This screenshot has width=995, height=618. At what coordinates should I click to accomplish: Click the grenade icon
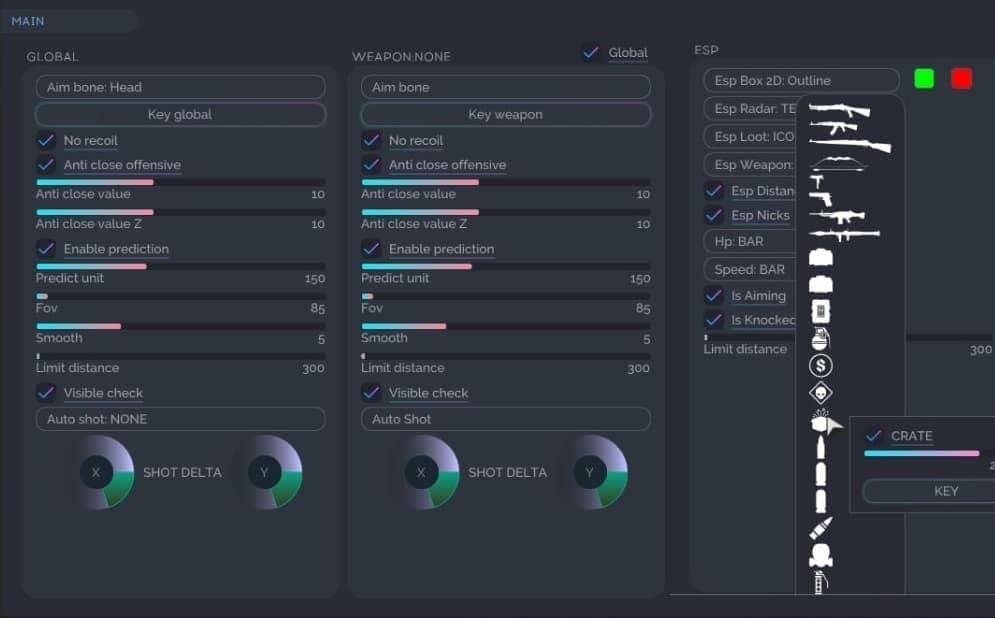tap(820, 338)
